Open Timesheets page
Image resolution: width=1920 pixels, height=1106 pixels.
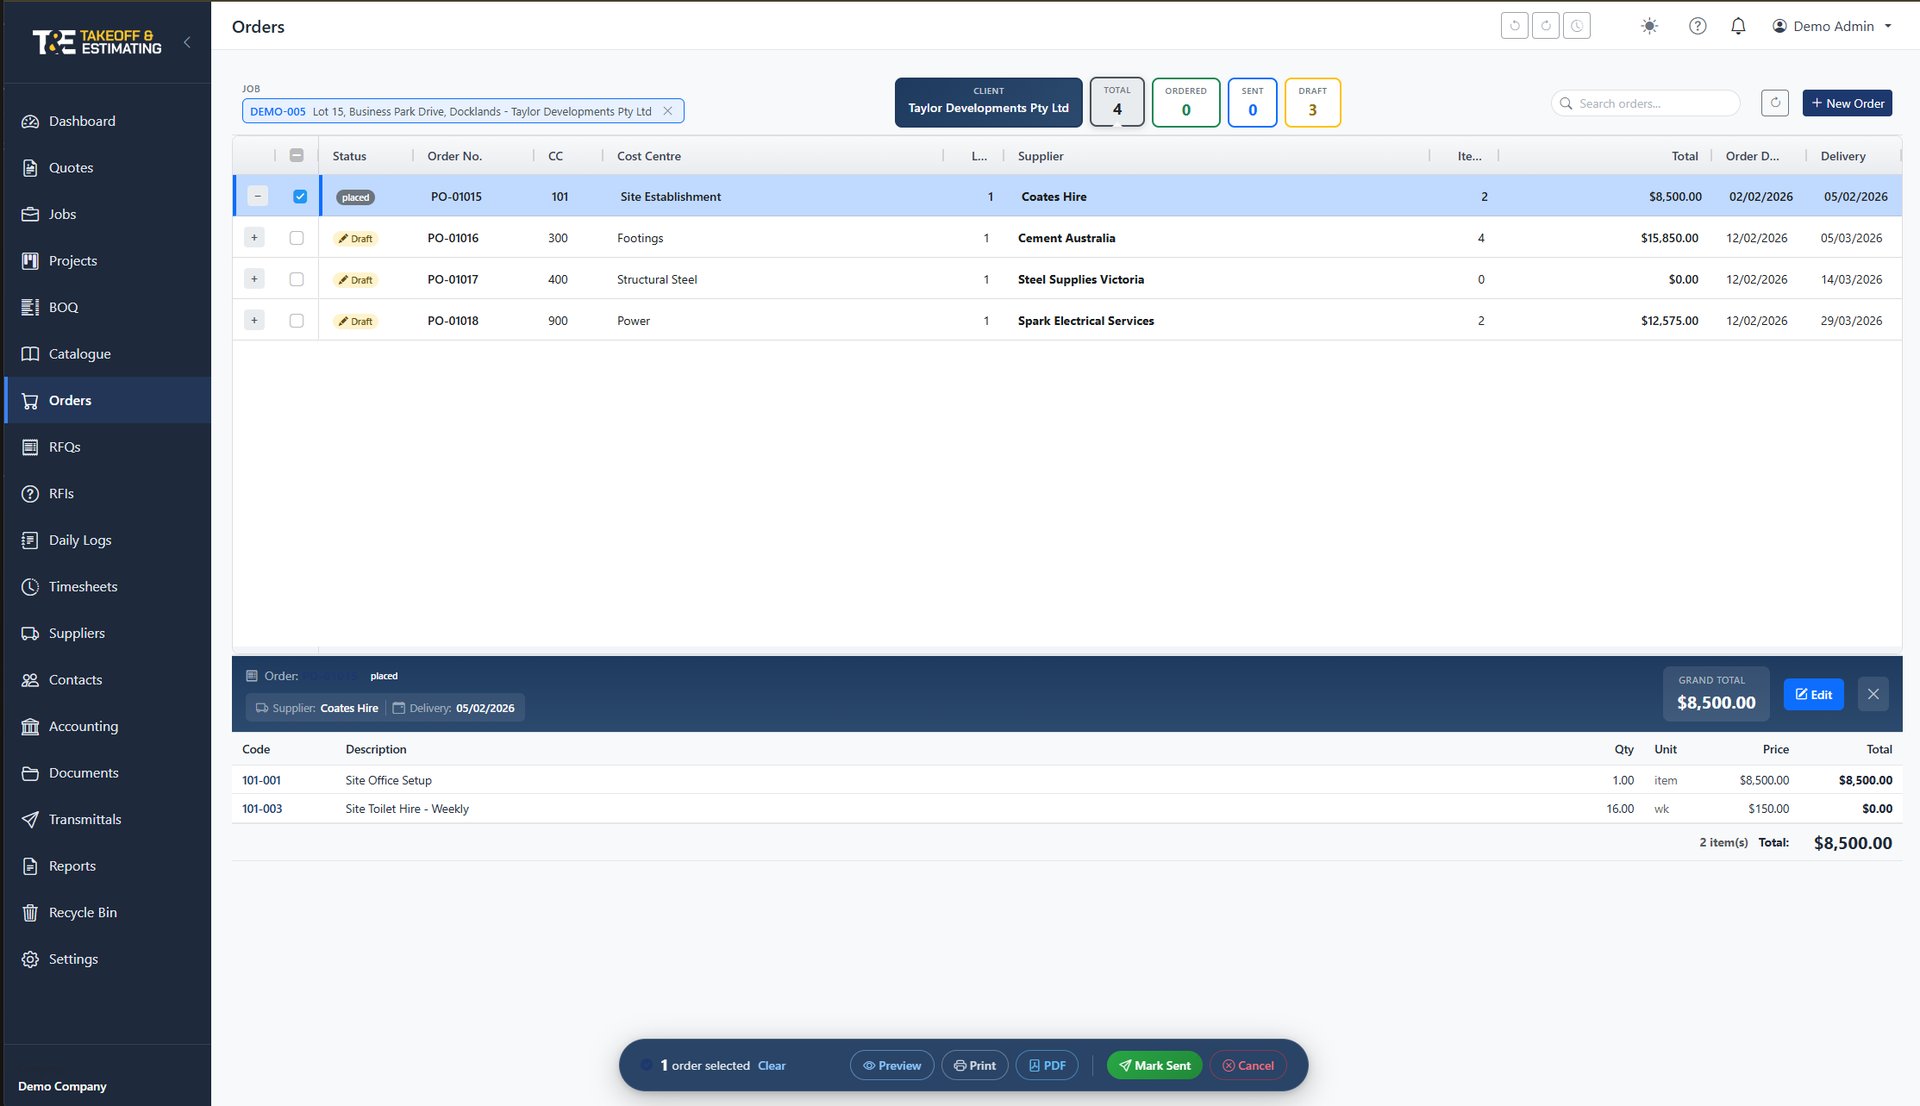(x=105, y=587)
